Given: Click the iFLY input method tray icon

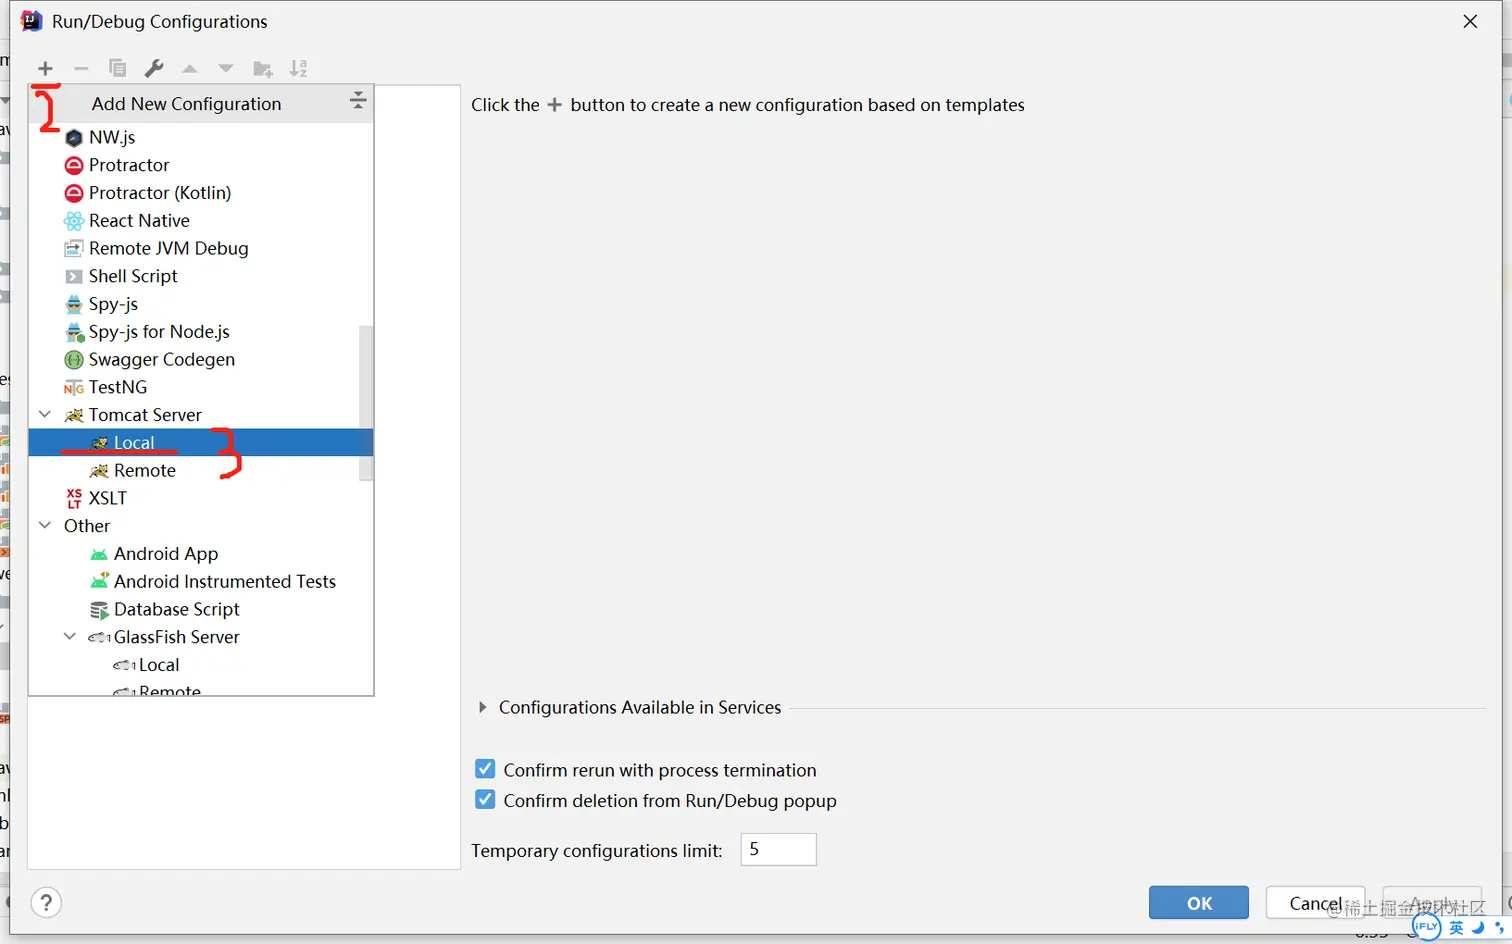Looking at the screenshot, I should tap(1427, 926).
